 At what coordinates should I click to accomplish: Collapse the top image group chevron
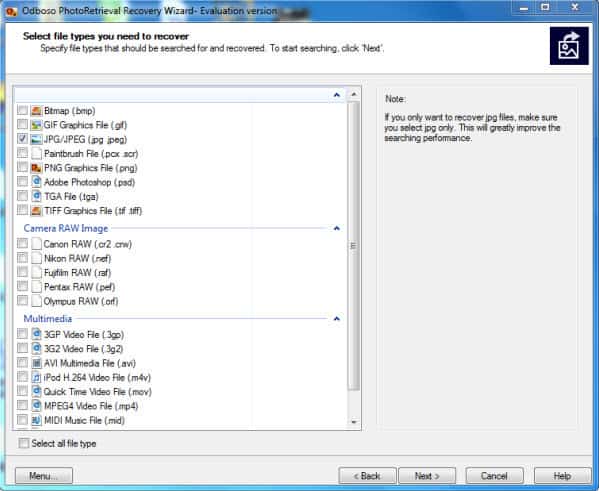pyautogui.click(x=337, y=95)
